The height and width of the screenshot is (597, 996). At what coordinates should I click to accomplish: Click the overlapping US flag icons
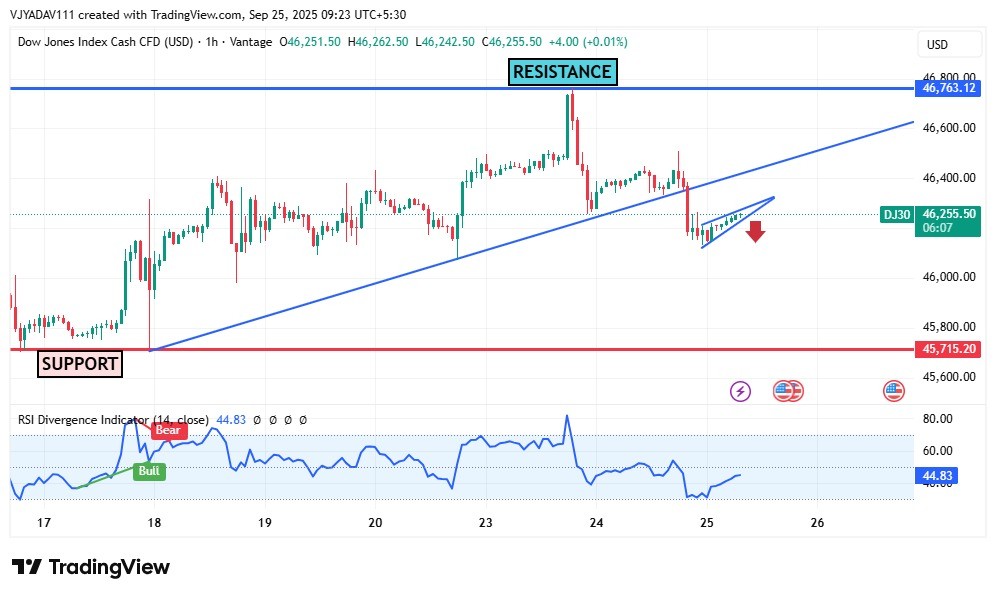pos(788,391)
